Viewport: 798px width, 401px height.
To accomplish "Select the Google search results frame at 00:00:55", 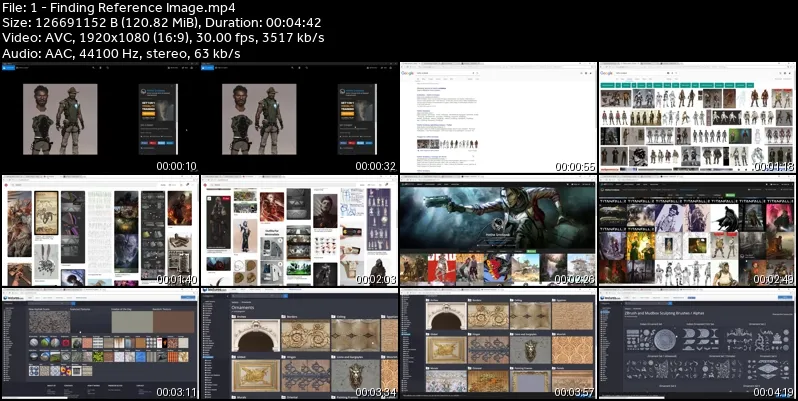I will click(x=498, y=118).
